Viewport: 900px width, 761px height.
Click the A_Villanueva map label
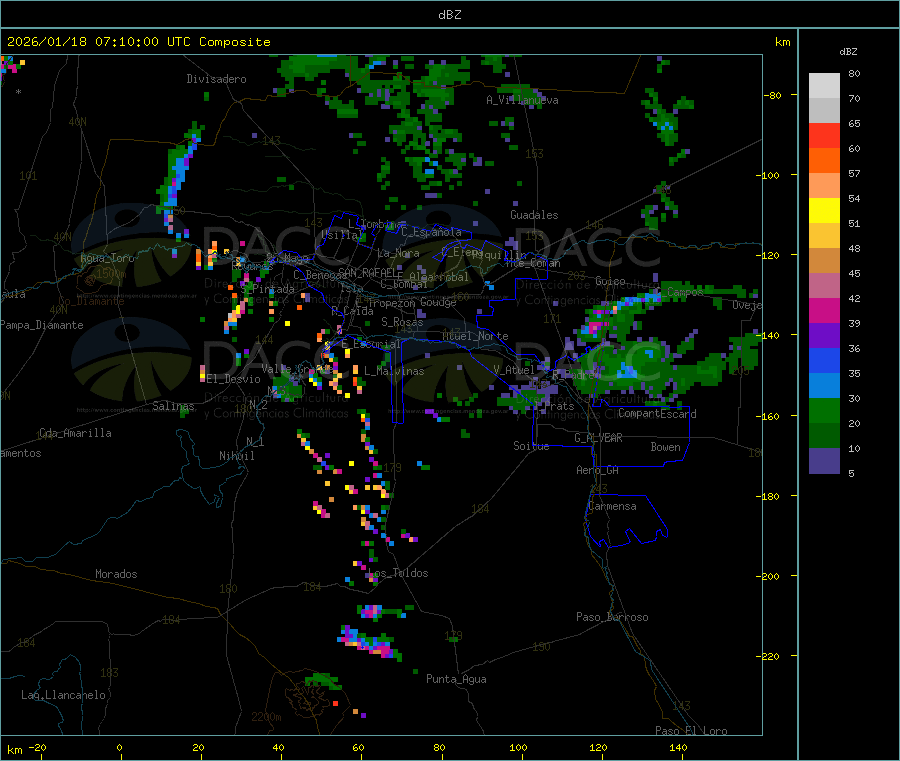pyautogui.click(x=522, y=100)
